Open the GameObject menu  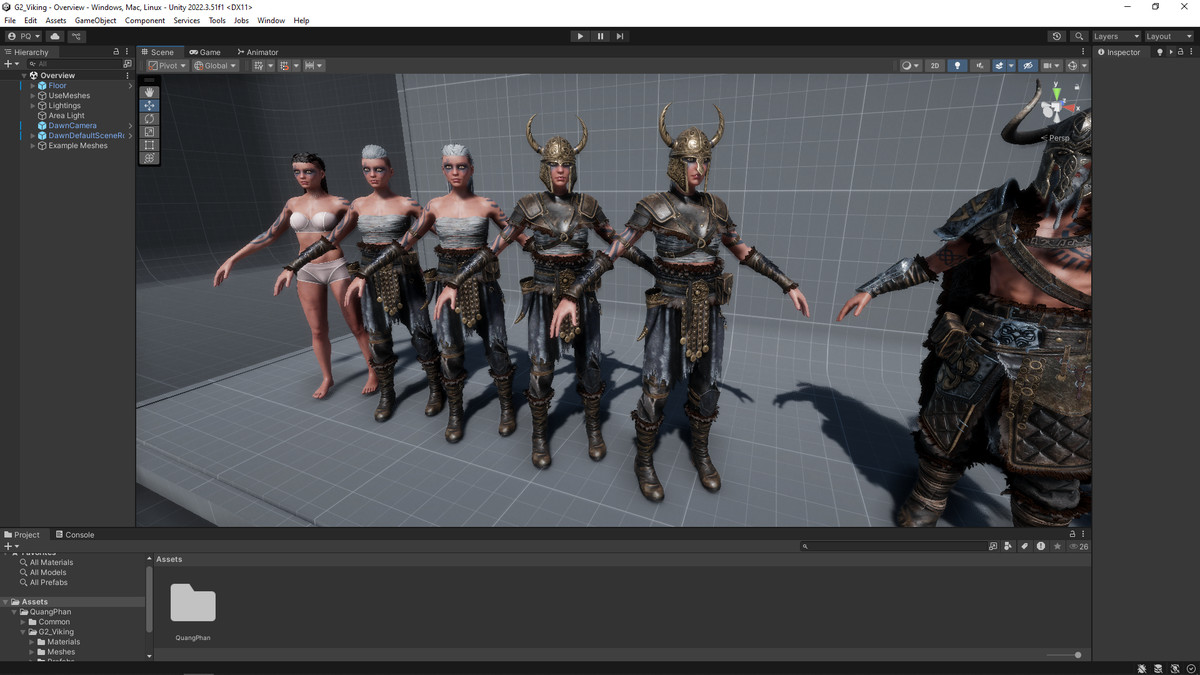(x=95, y=20)
